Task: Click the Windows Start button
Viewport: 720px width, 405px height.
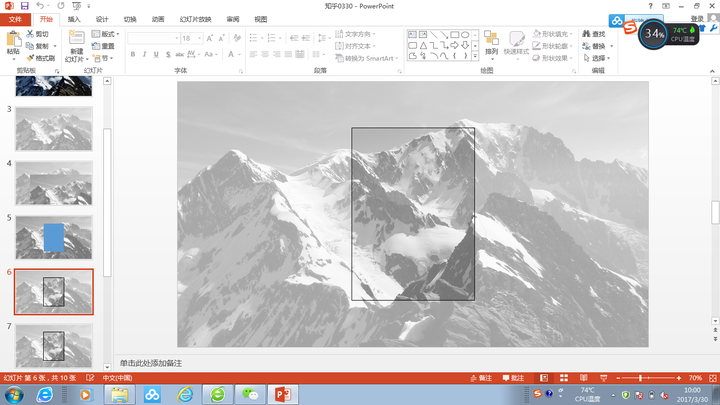Action: [14, 395]
